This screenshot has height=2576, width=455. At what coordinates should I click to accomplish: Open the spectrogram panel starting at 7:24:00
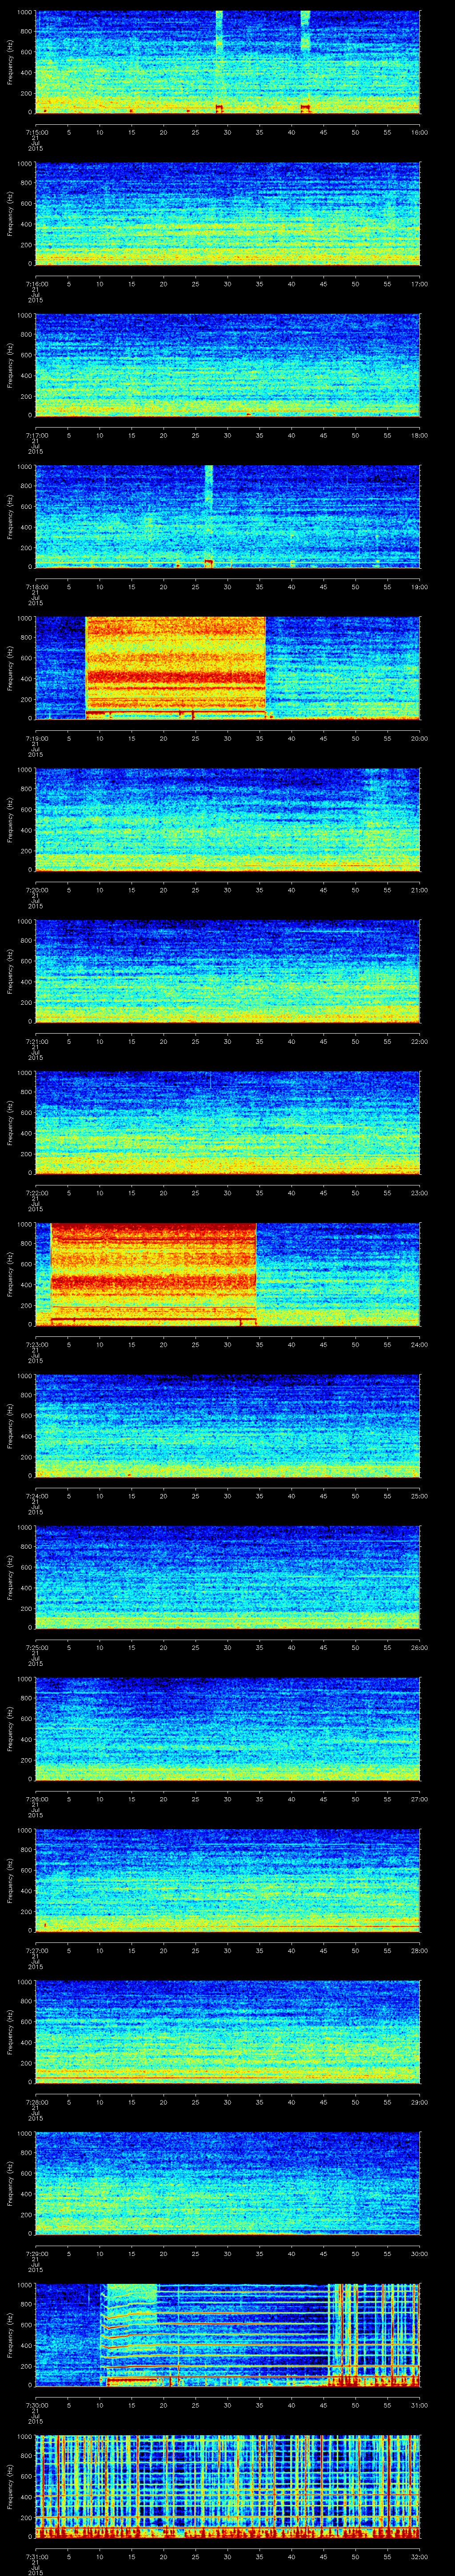coord(228,1425)
